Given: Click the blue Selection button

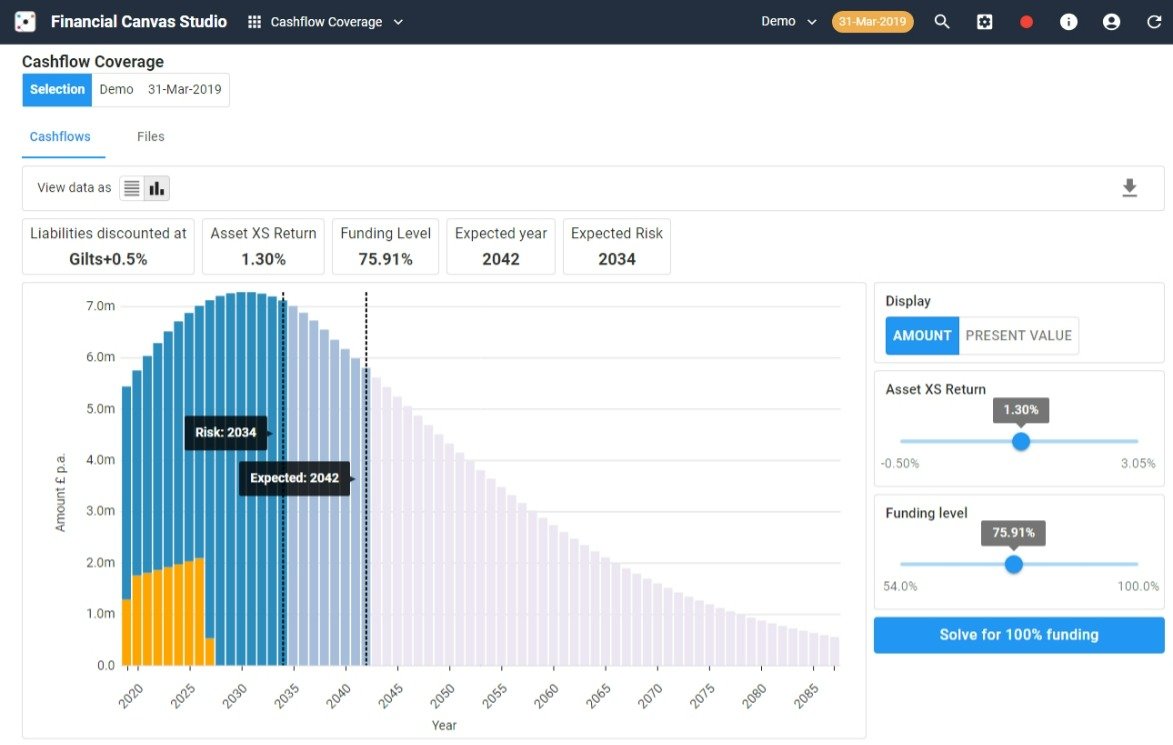Looking at the screenshot, I should [x=57, y=90].
